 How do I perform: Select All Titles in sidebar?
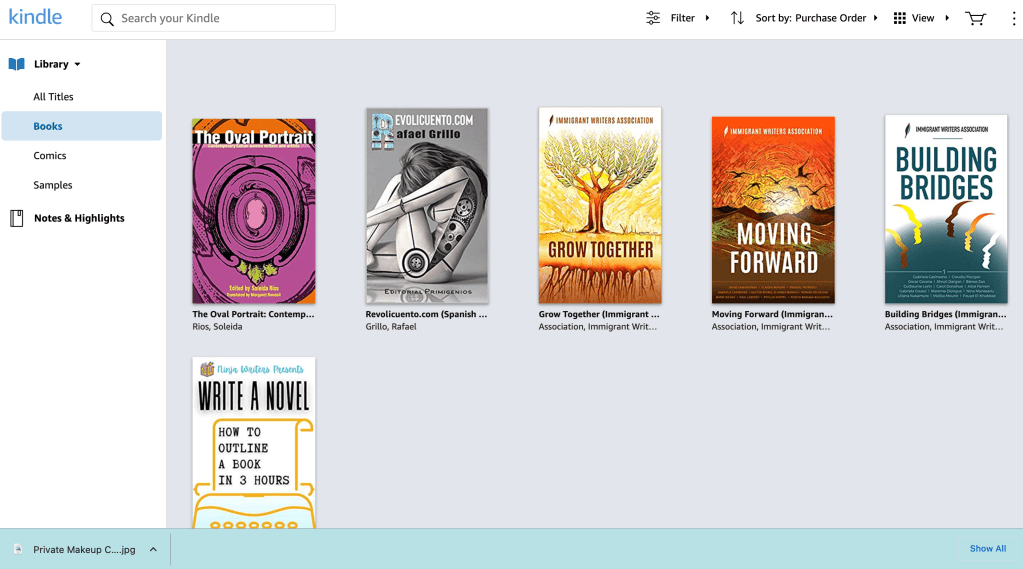[53, 97]
